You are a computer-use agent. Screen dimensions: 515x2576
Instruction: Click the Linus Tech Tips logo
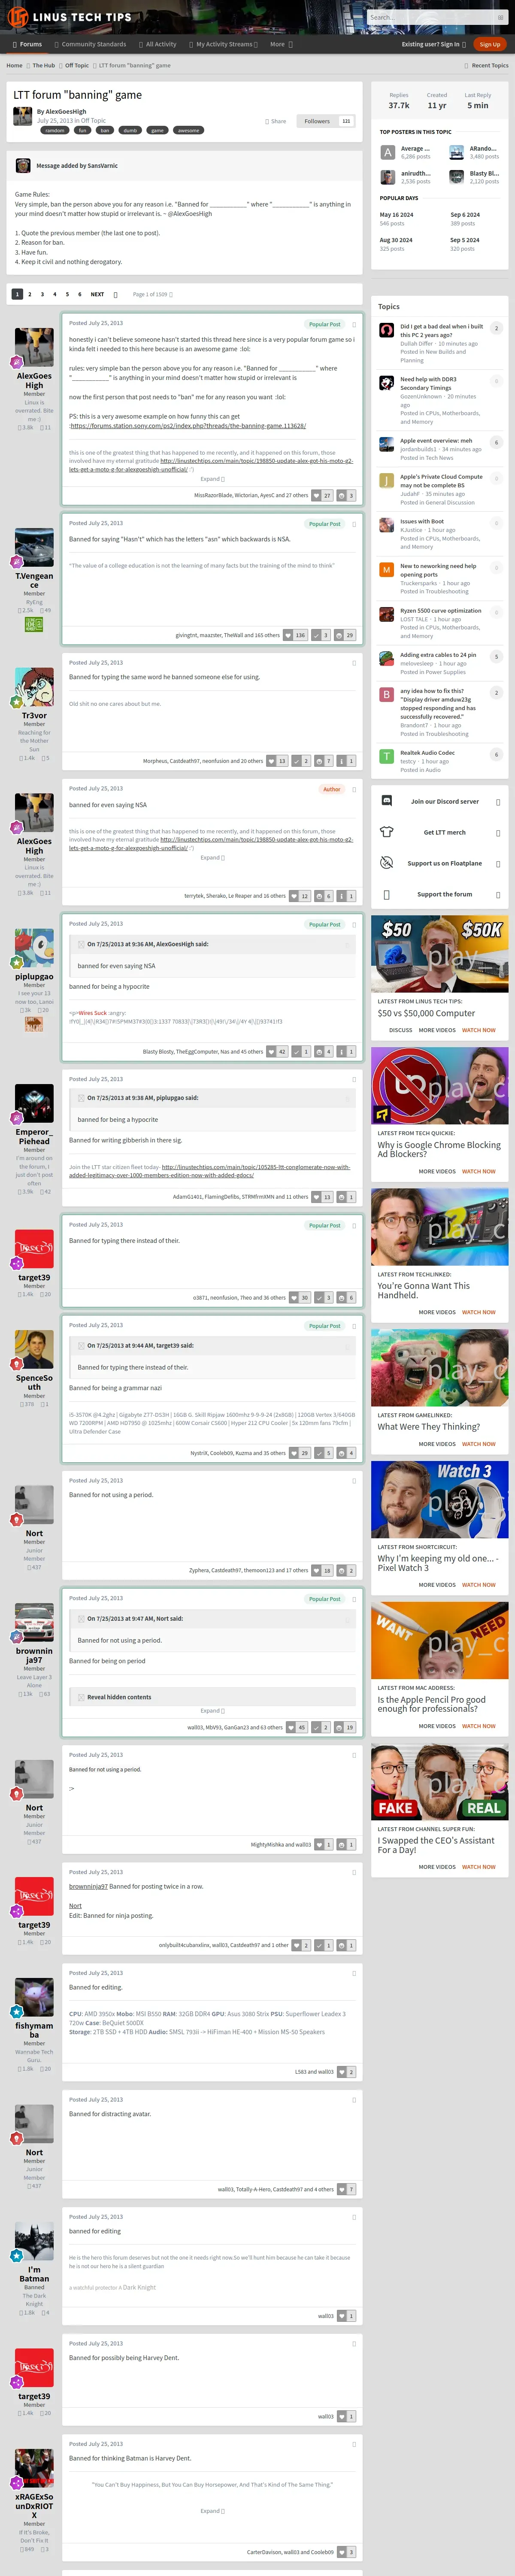click(70, 17)
